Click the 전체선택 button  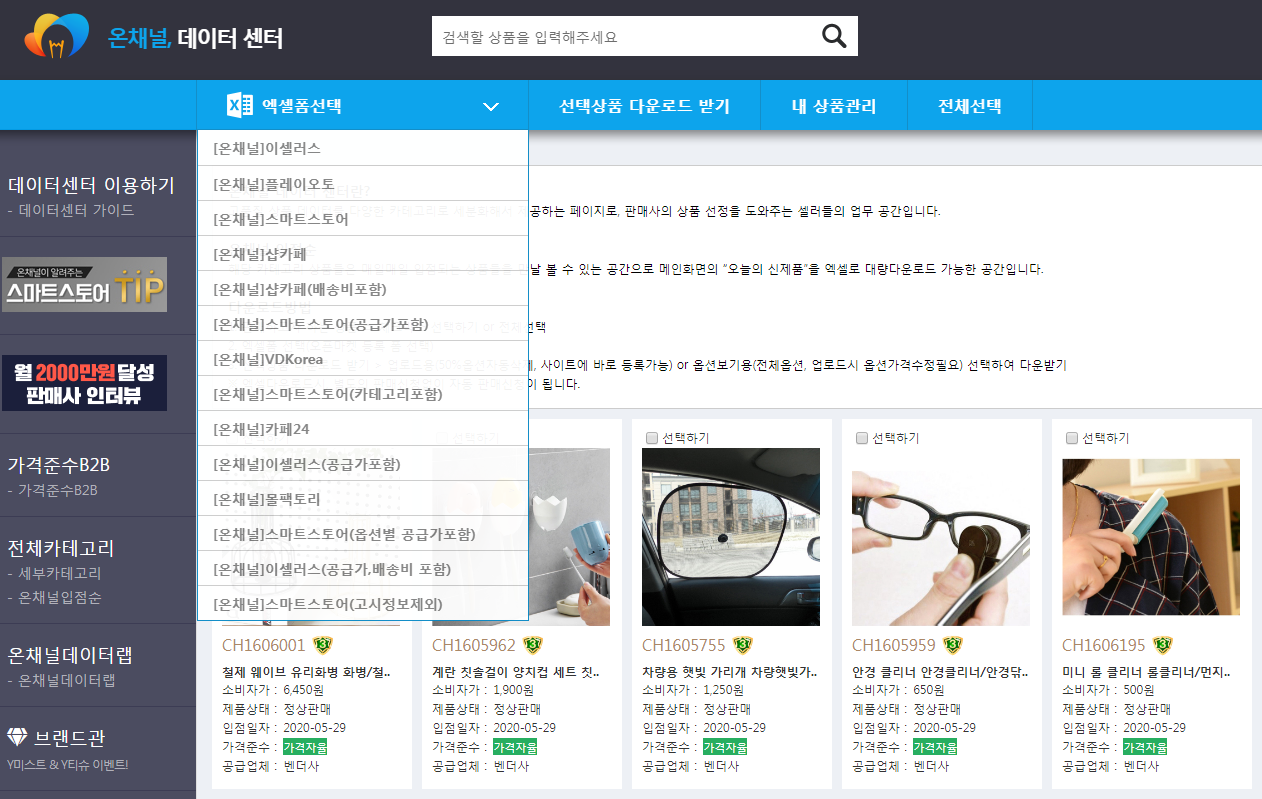pyautogui.click(x=969, y=106)
